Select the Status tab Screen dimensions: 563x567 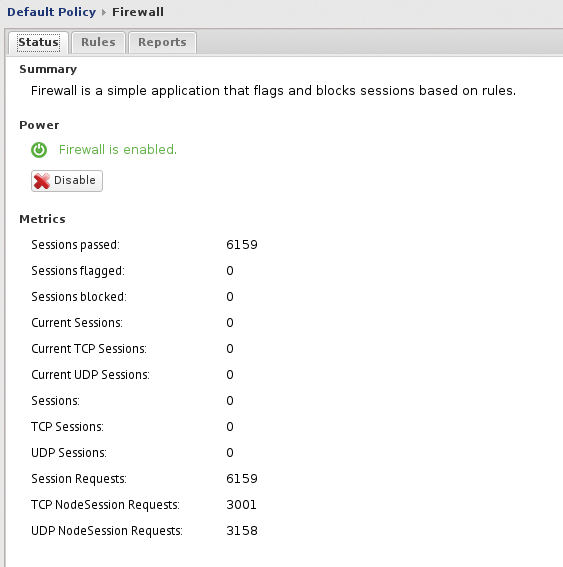(x=38, y=42)
